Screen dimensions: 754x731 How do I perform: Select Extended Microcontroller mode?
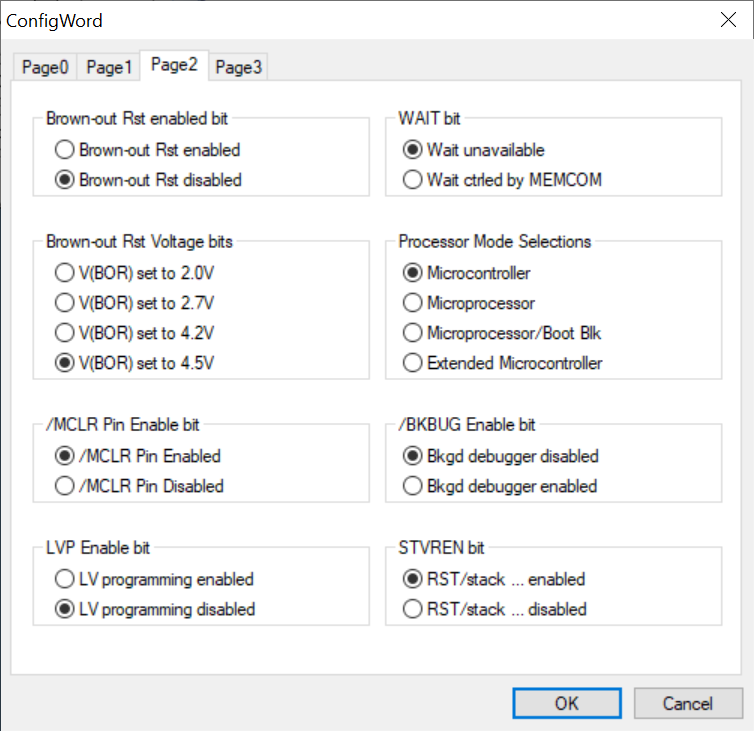[x=502, y=363]
